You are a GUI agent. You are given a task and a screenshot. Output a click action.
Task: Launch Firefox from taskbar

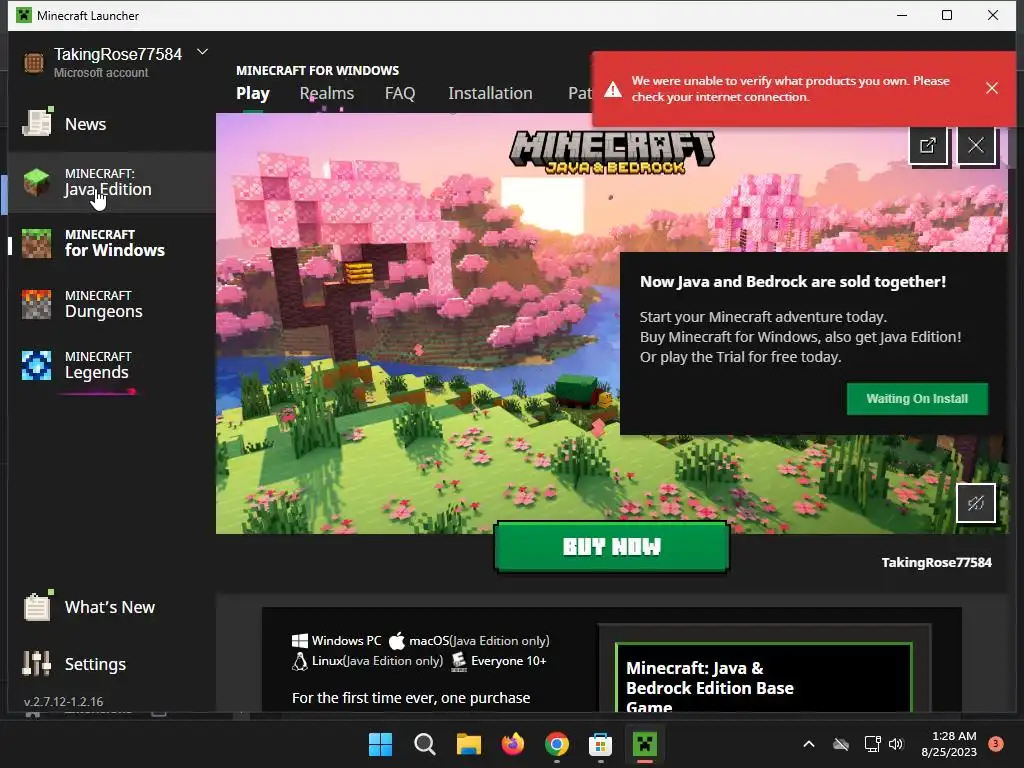point(513,744)
